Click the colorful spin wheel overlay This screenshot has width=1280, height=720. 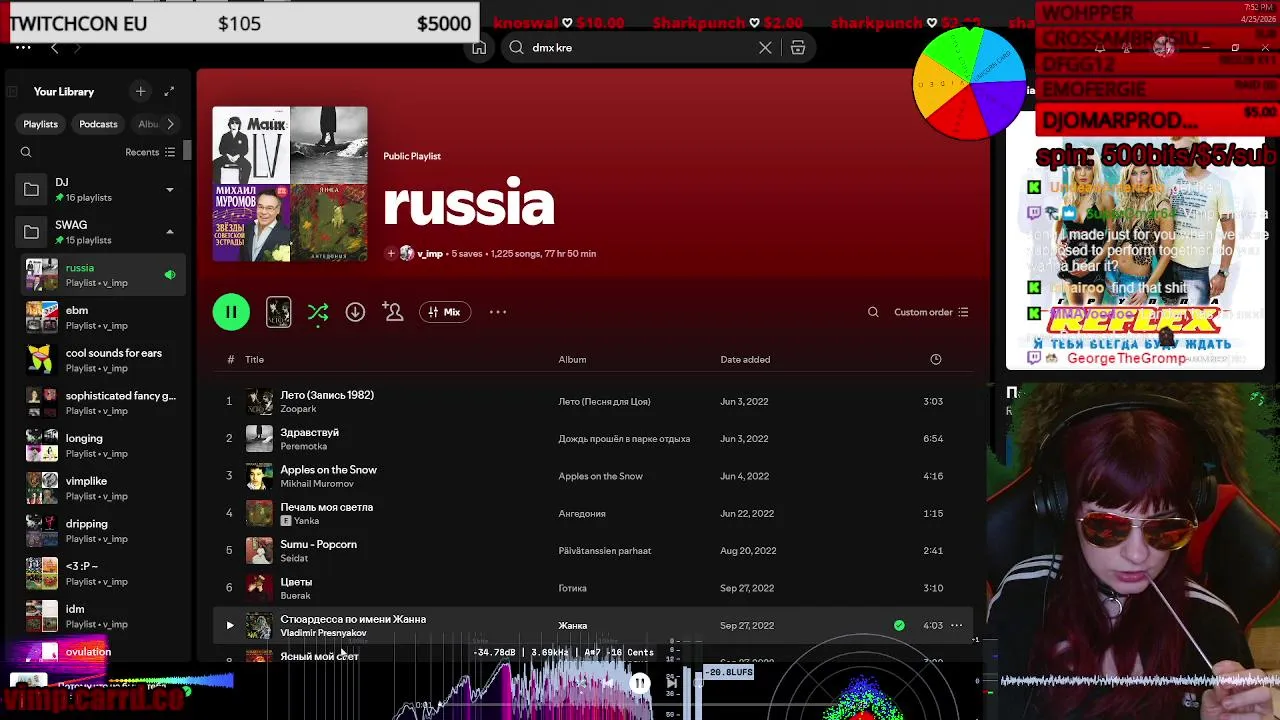click(x=969, y=84)
